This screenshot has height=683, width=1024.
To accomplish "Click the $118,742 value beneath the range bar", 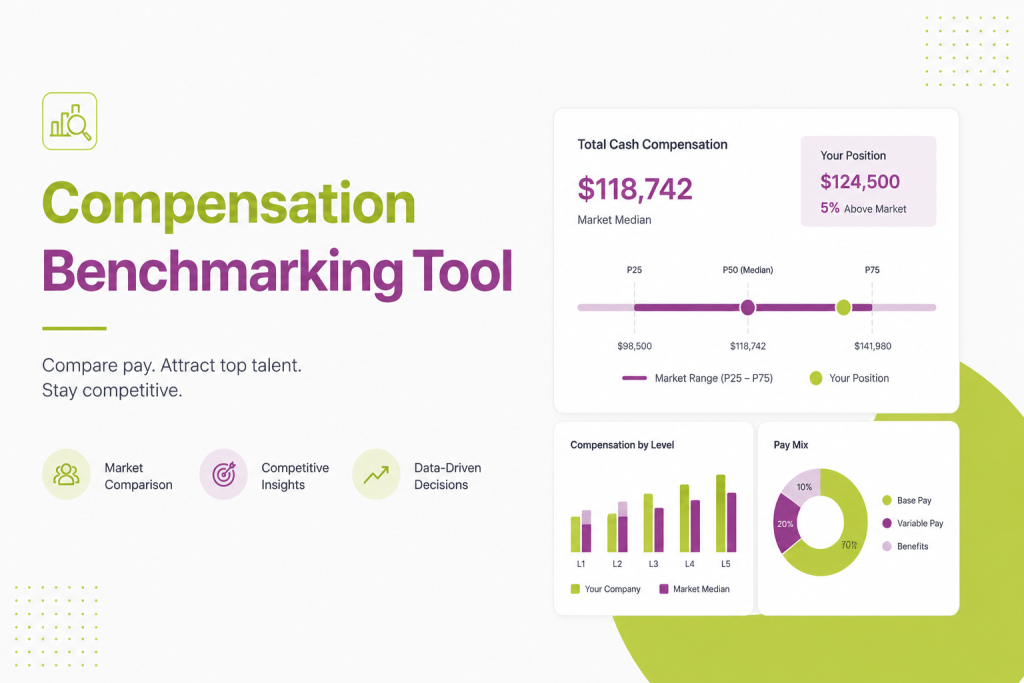I will pos(748,346).
